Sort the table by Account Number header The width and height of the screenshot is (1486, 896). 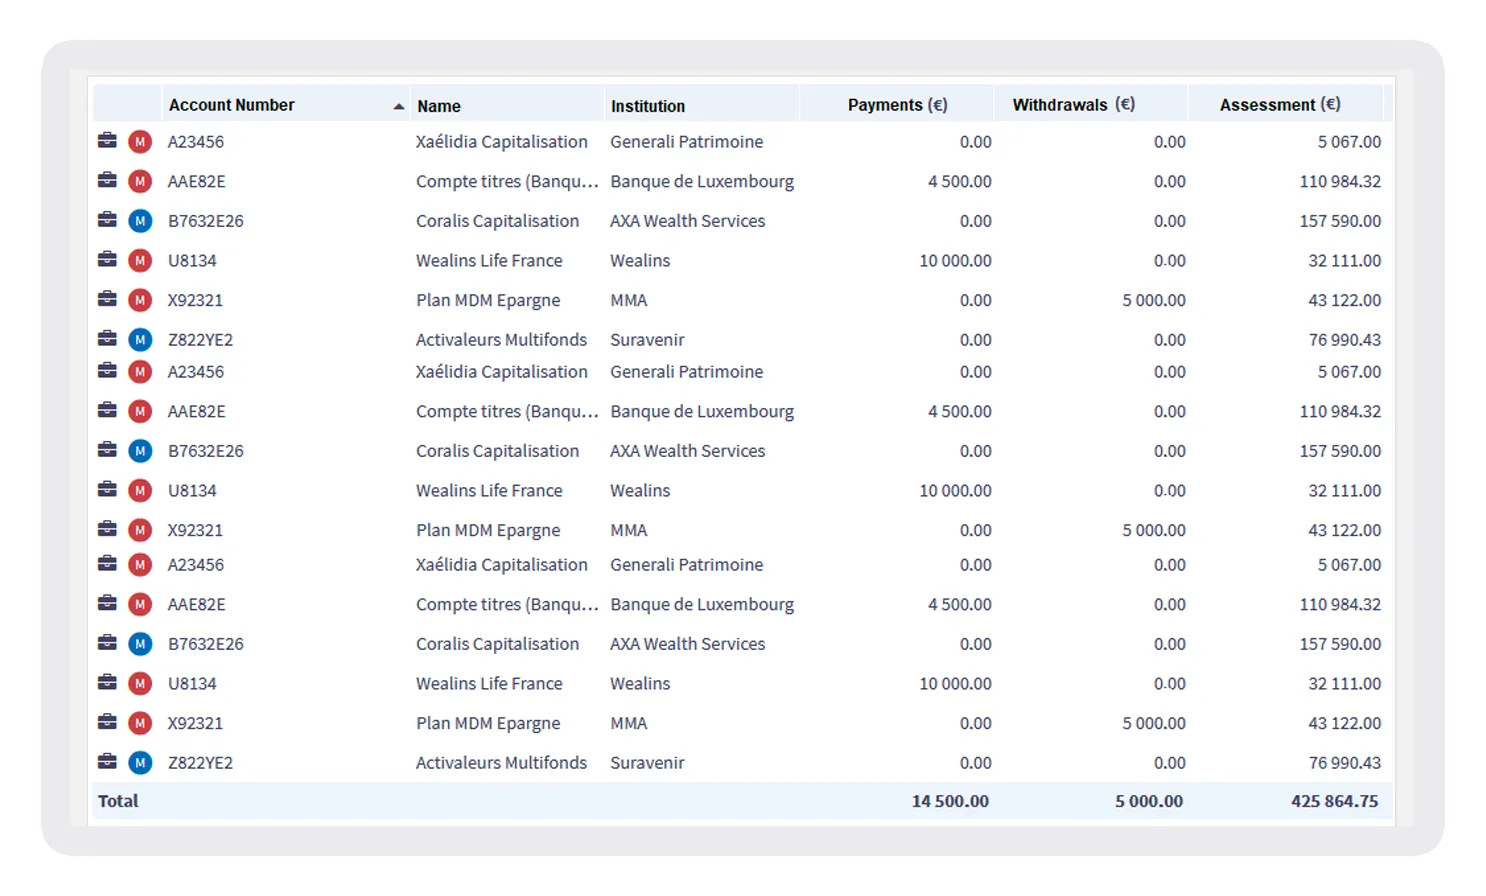[x=231, y=105]
